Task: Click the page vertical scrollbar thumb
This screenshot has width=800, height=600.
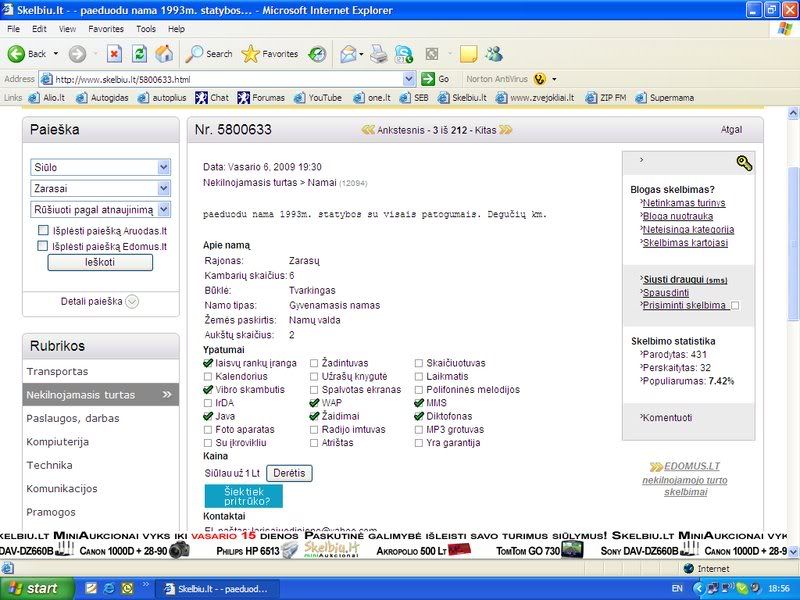Action: pyautogui.click(x=793, y=245)
